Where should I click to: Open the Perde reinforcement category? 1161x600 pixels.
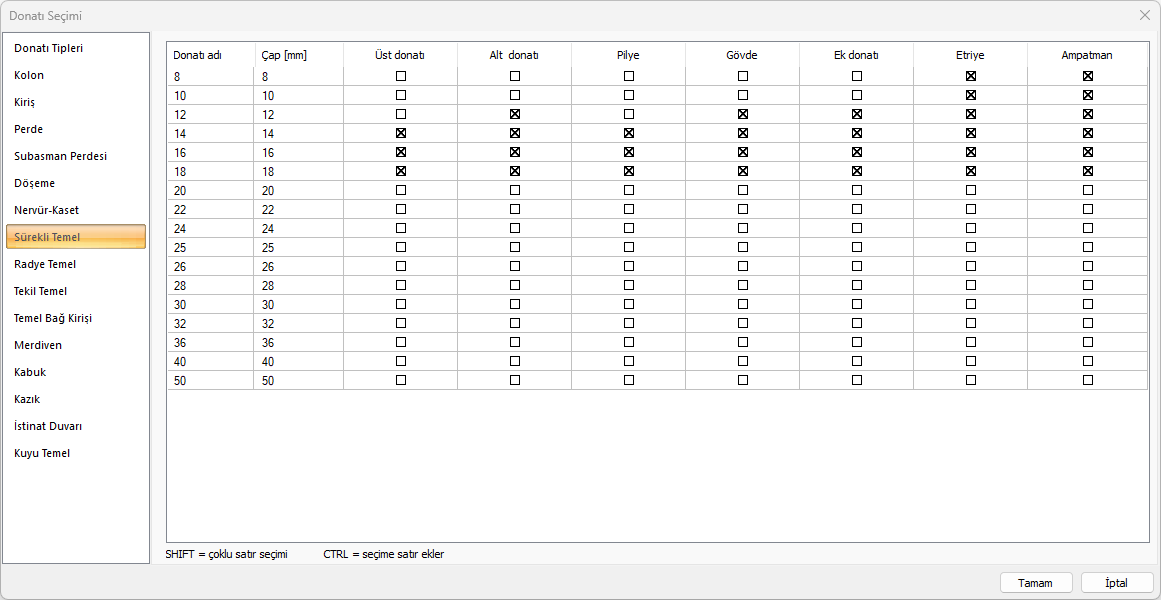pyautogui.click(x=29, y=129)
